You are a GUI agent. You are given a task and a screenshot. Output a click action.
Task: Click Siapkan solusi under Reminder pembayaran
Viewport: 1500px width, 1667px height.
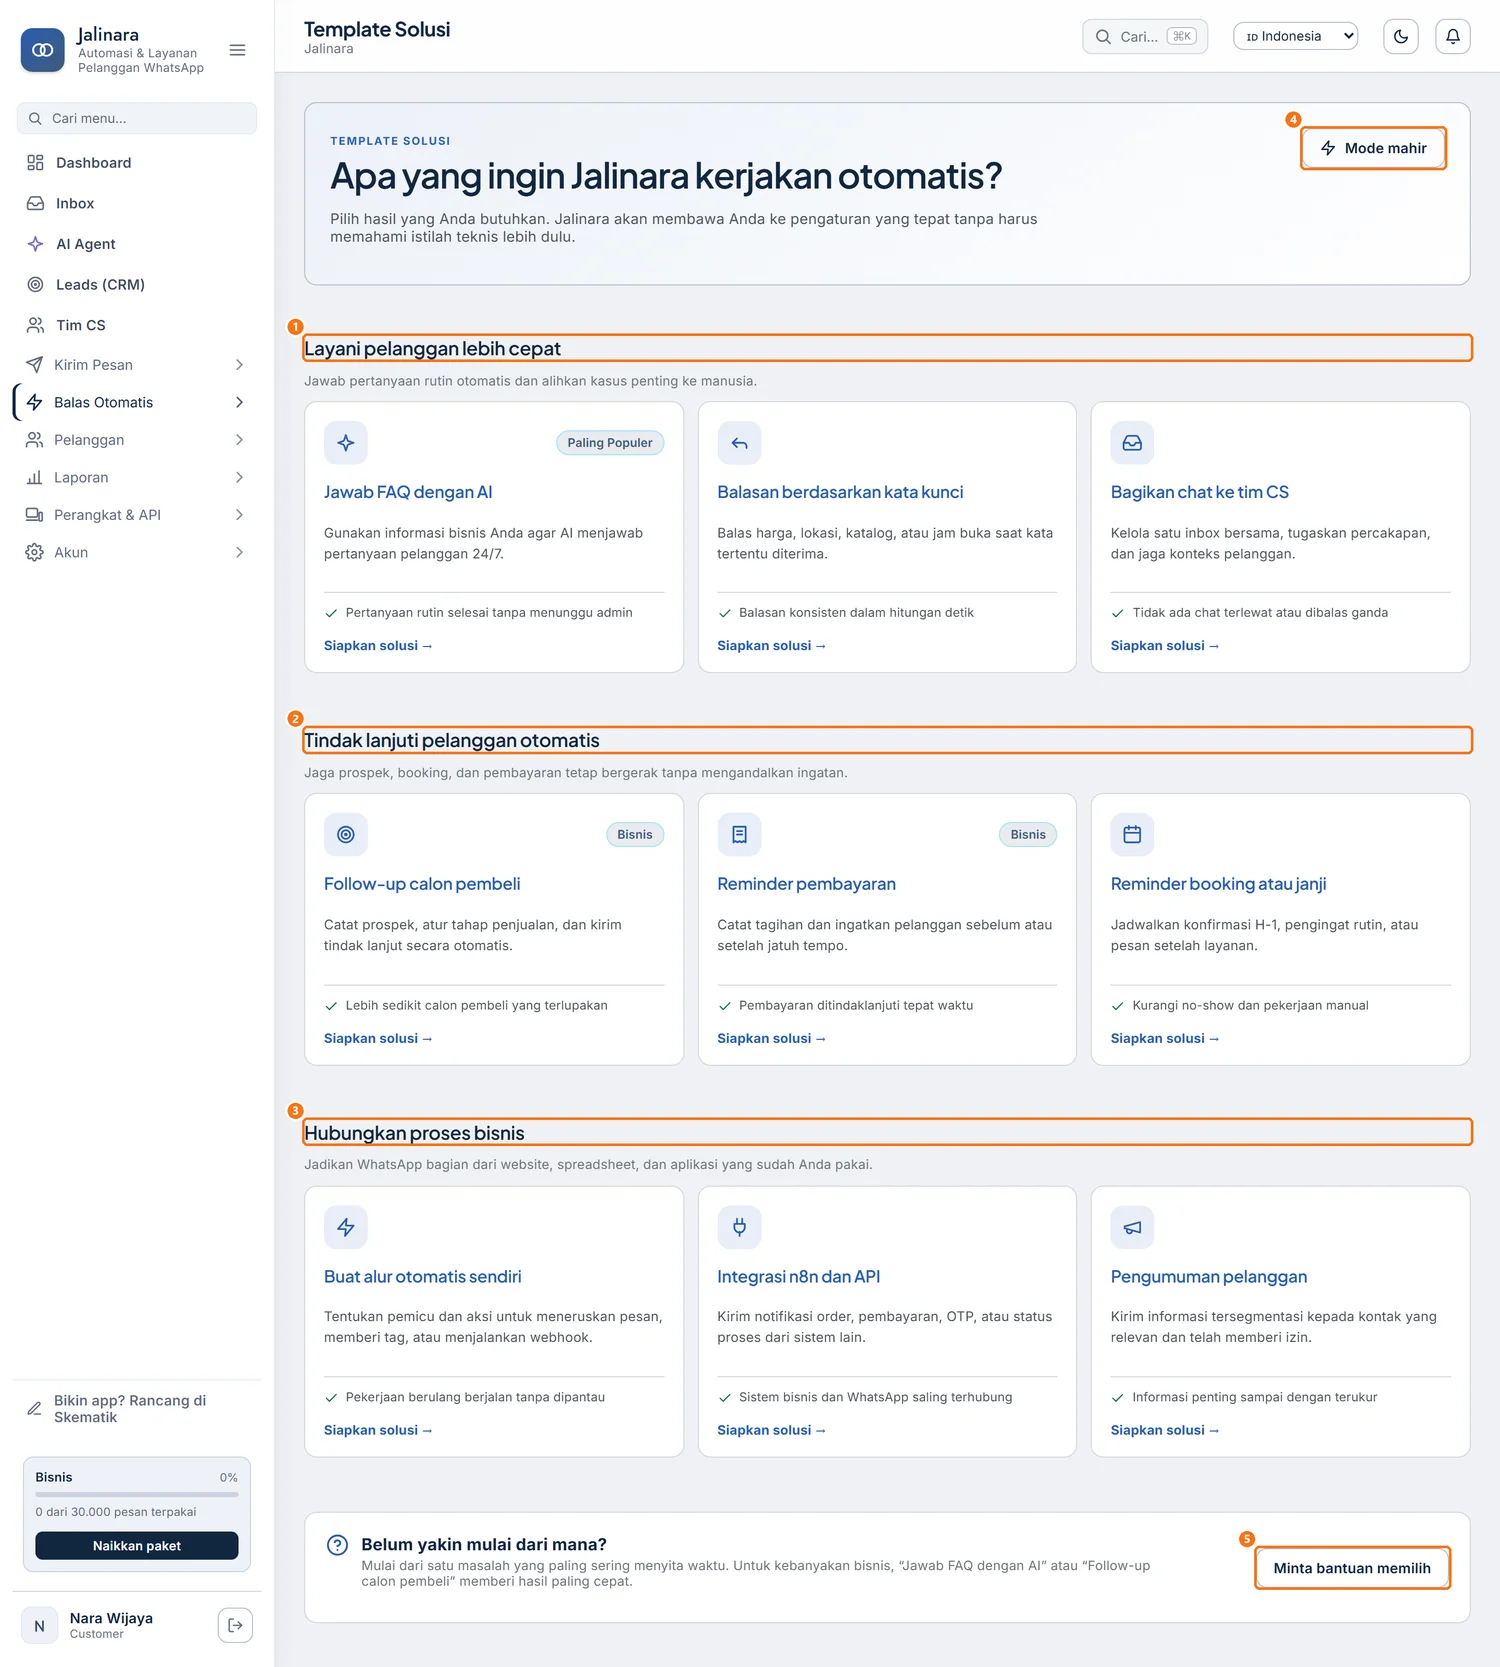tap(771, 1039)
